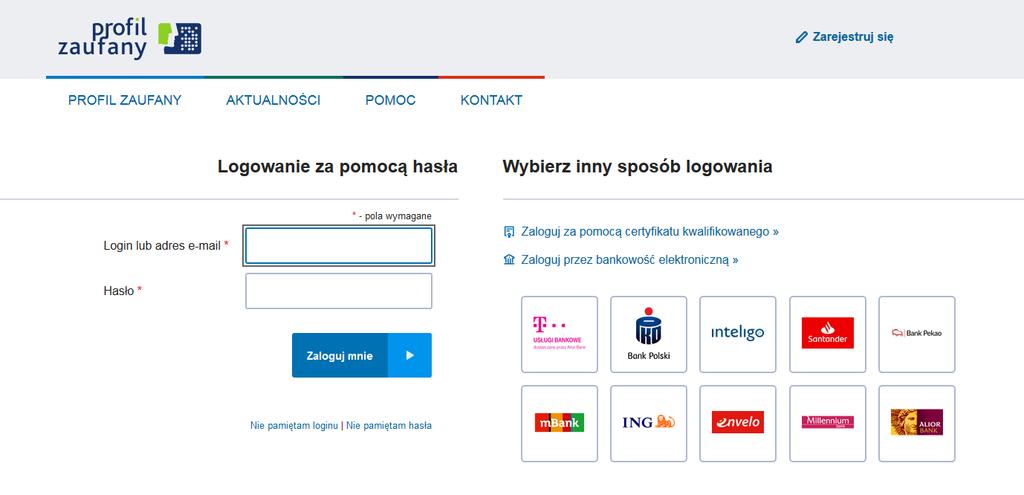Log in via the ING tile
The width and height of the screenshot is (1024, 495).
click(648, 423)
